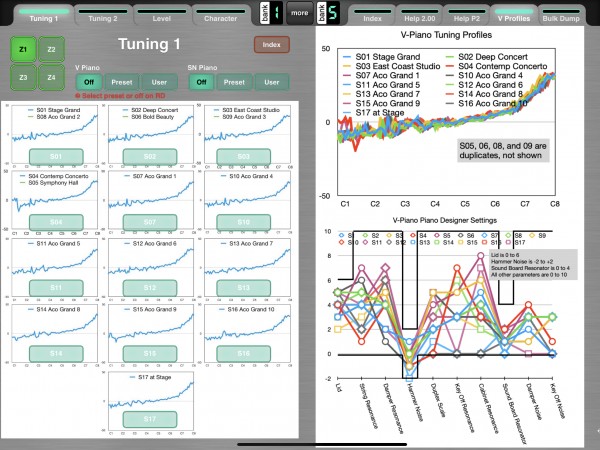This screenshot has height=450, width=600.
Task: Set V Piano tuning to Off
Action: tap(89, 82)
